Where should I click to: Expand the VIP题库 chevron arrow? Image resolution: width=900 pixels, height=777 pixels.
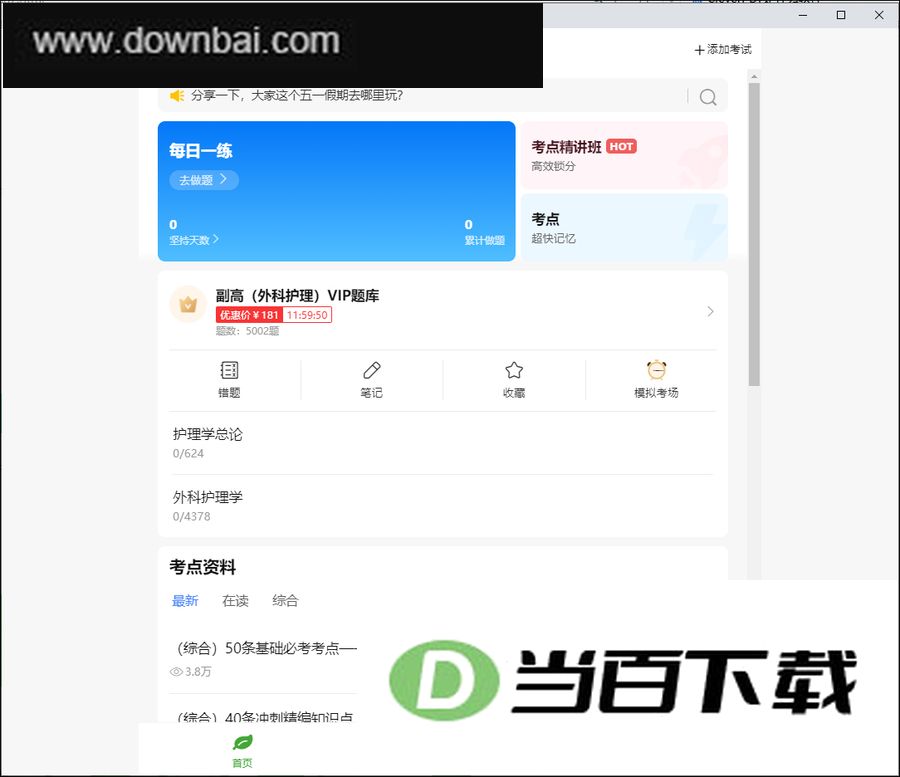710,312
